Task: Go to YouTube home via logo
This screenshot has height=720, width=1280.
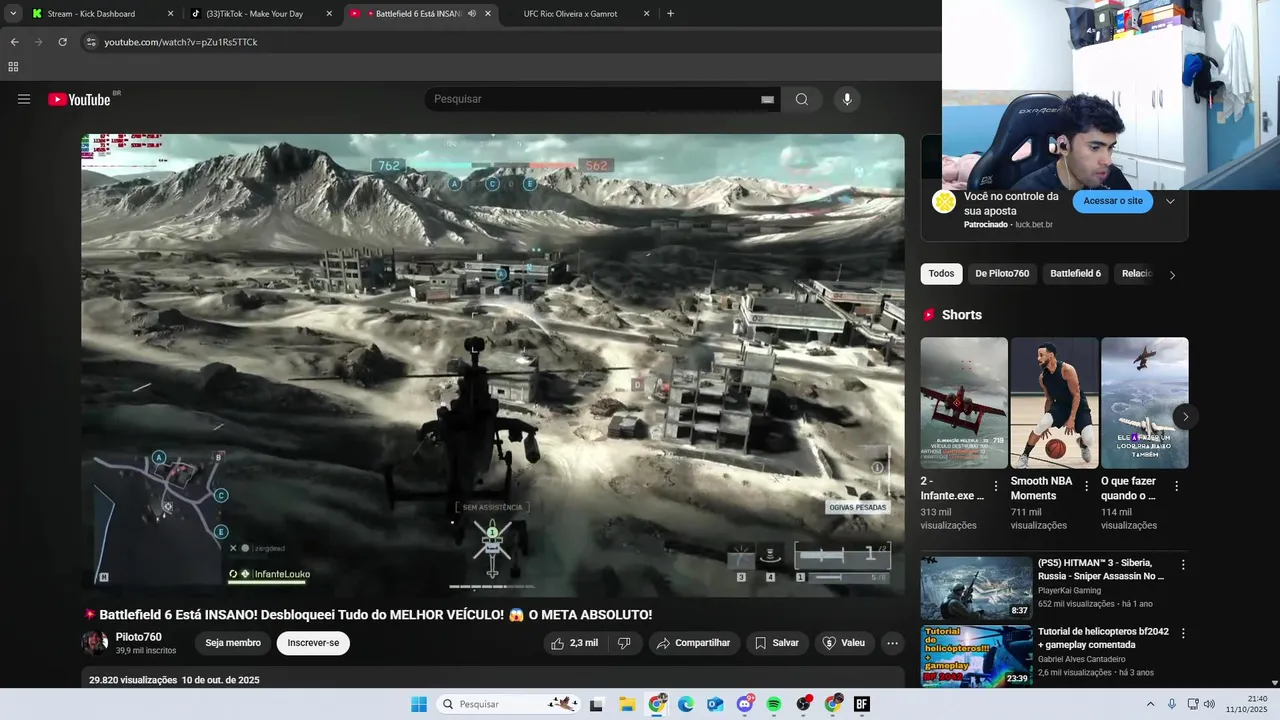Action: pos(80,99)
